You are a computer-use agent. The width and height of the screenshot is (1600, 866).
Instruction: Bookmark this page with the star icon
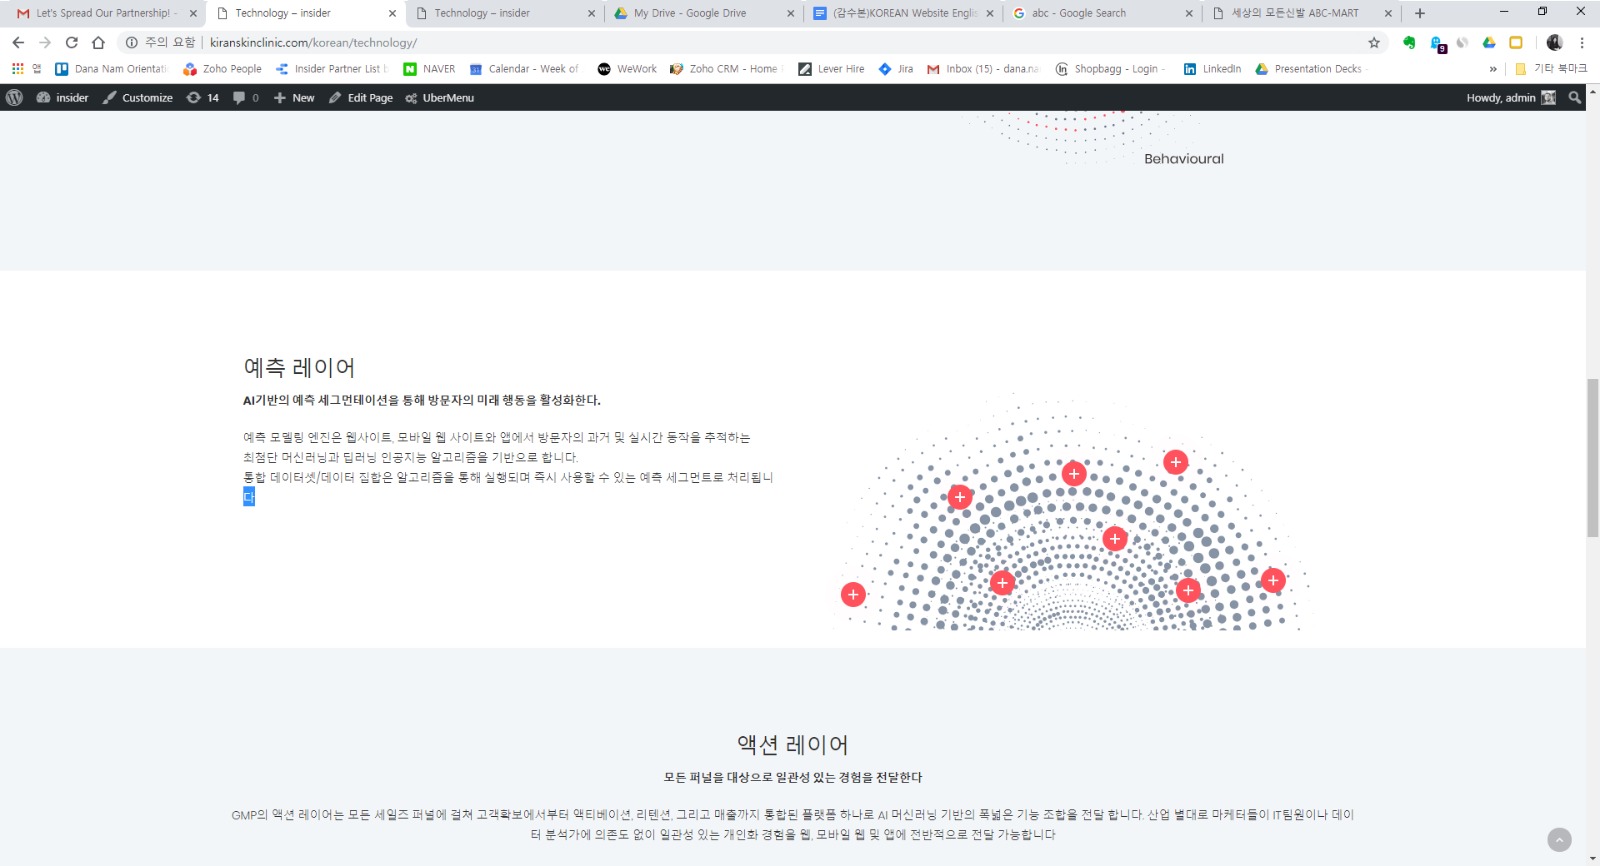pos(1374,42)
